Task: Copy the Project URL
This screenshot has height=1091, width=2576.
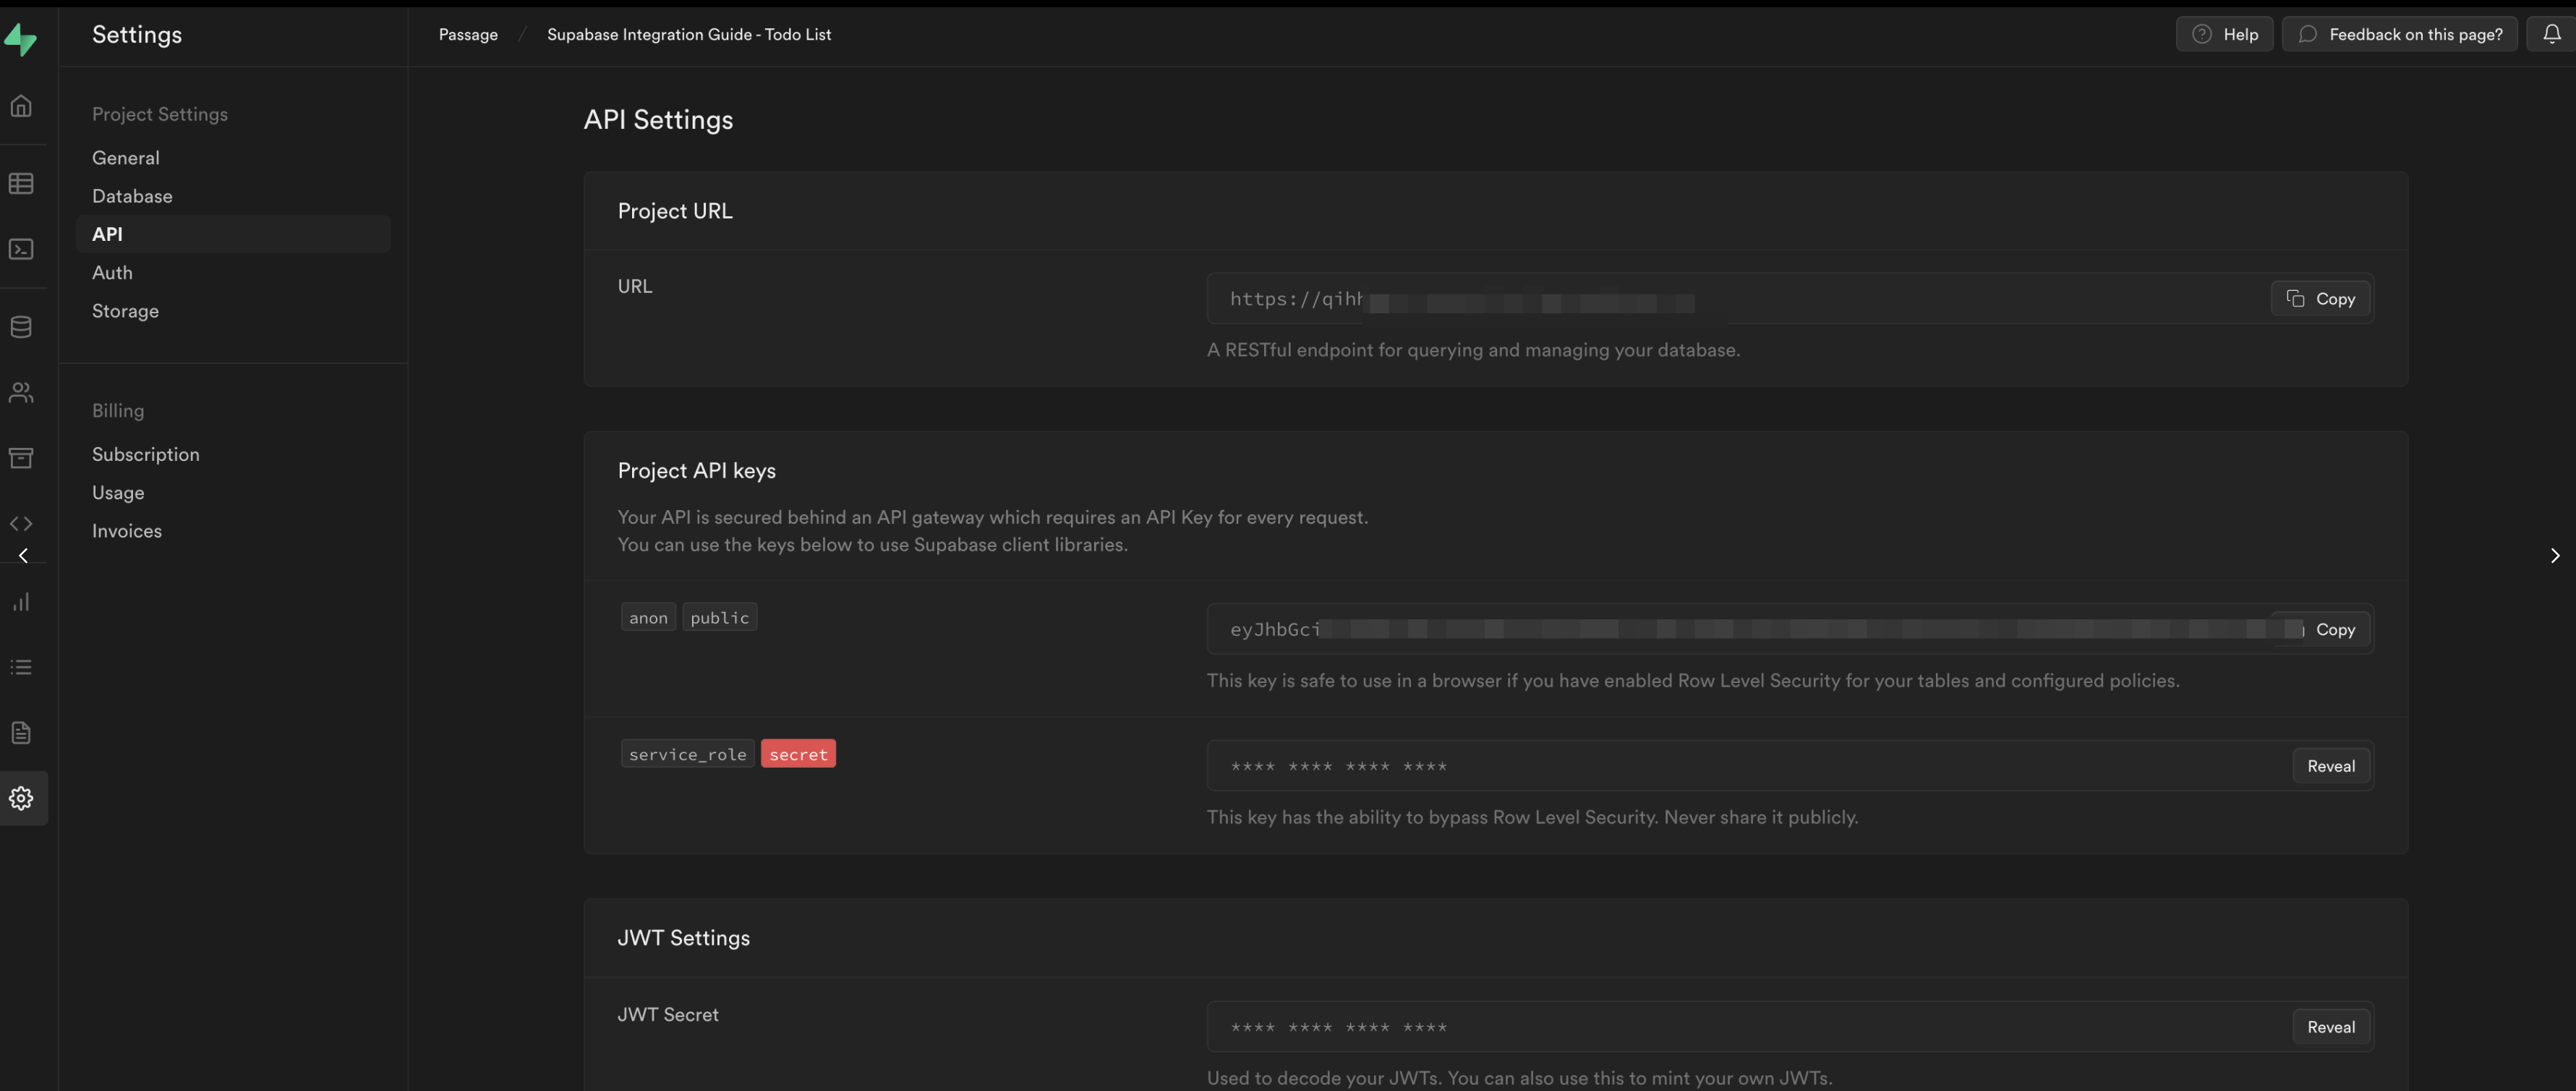Action: (2320, 299)
